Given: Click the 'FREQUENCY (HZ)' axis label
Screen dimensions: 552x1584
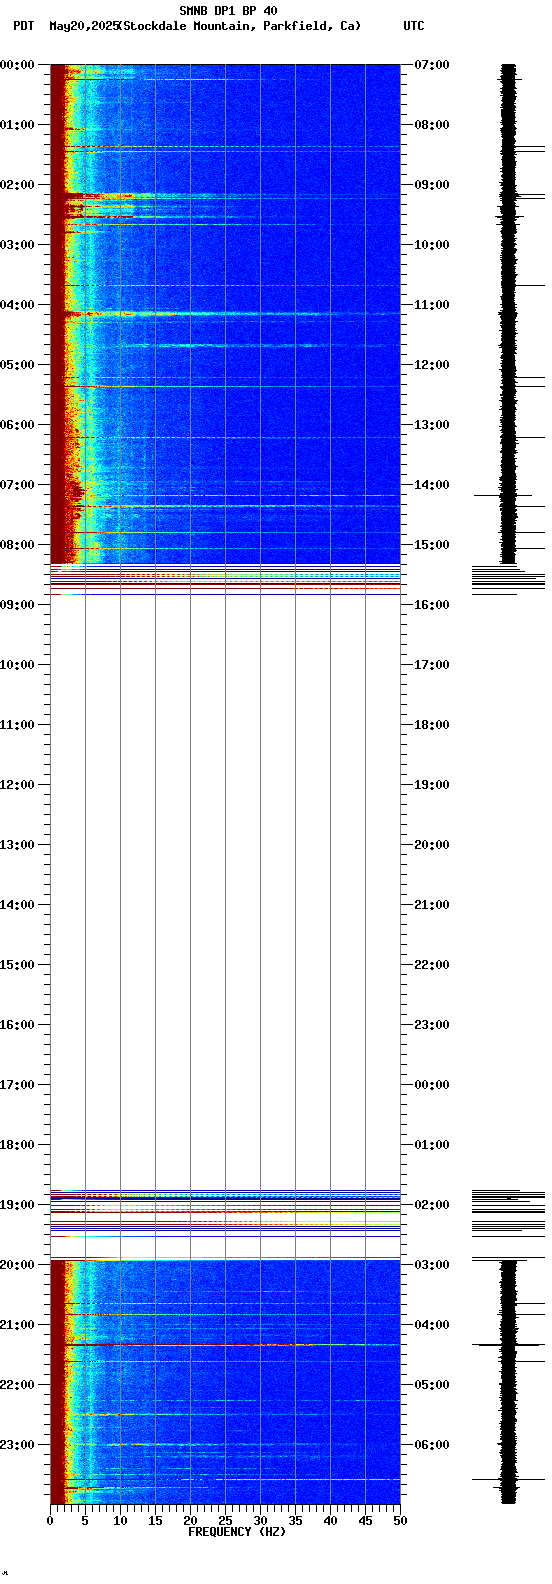Looking at the screenshot, I should pos(237,1531).
